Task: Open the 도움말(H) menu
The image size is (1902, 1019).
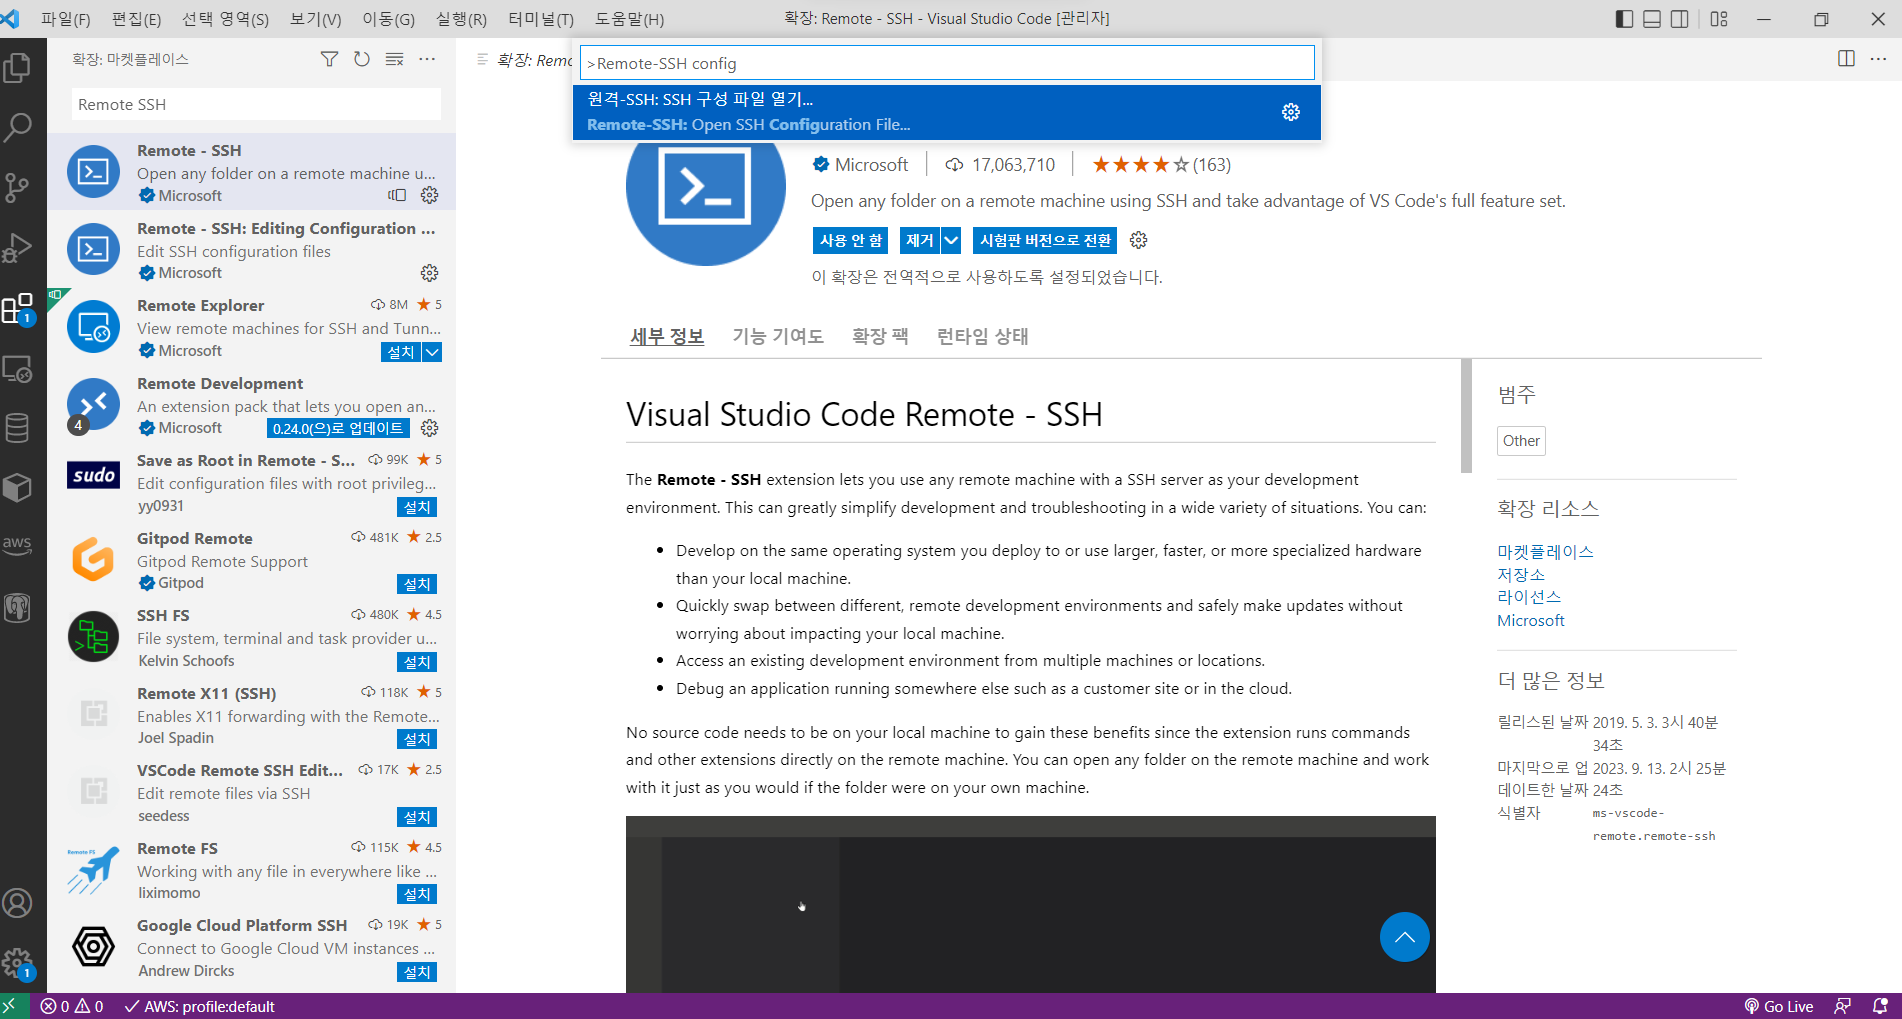Action: [629, 19]
